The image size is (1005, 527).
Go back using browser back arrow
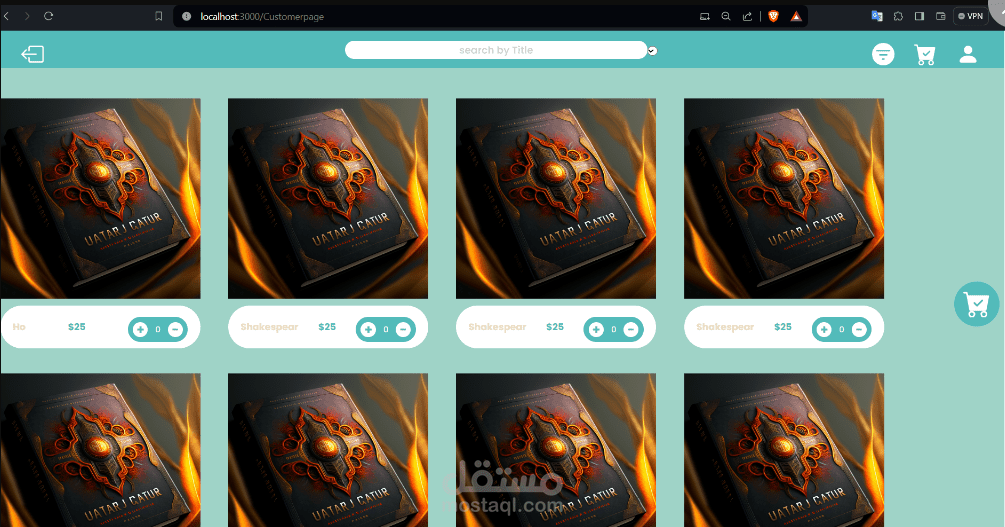tap(6, 16)
